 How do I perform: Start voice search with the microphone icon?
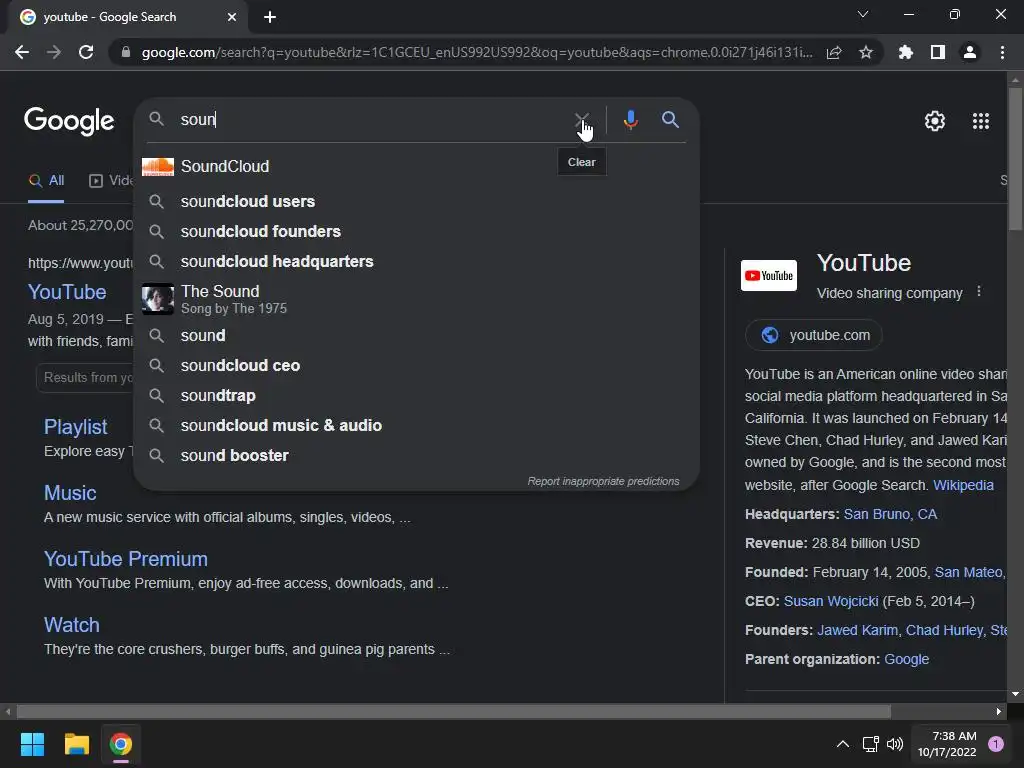pos(630,120)
